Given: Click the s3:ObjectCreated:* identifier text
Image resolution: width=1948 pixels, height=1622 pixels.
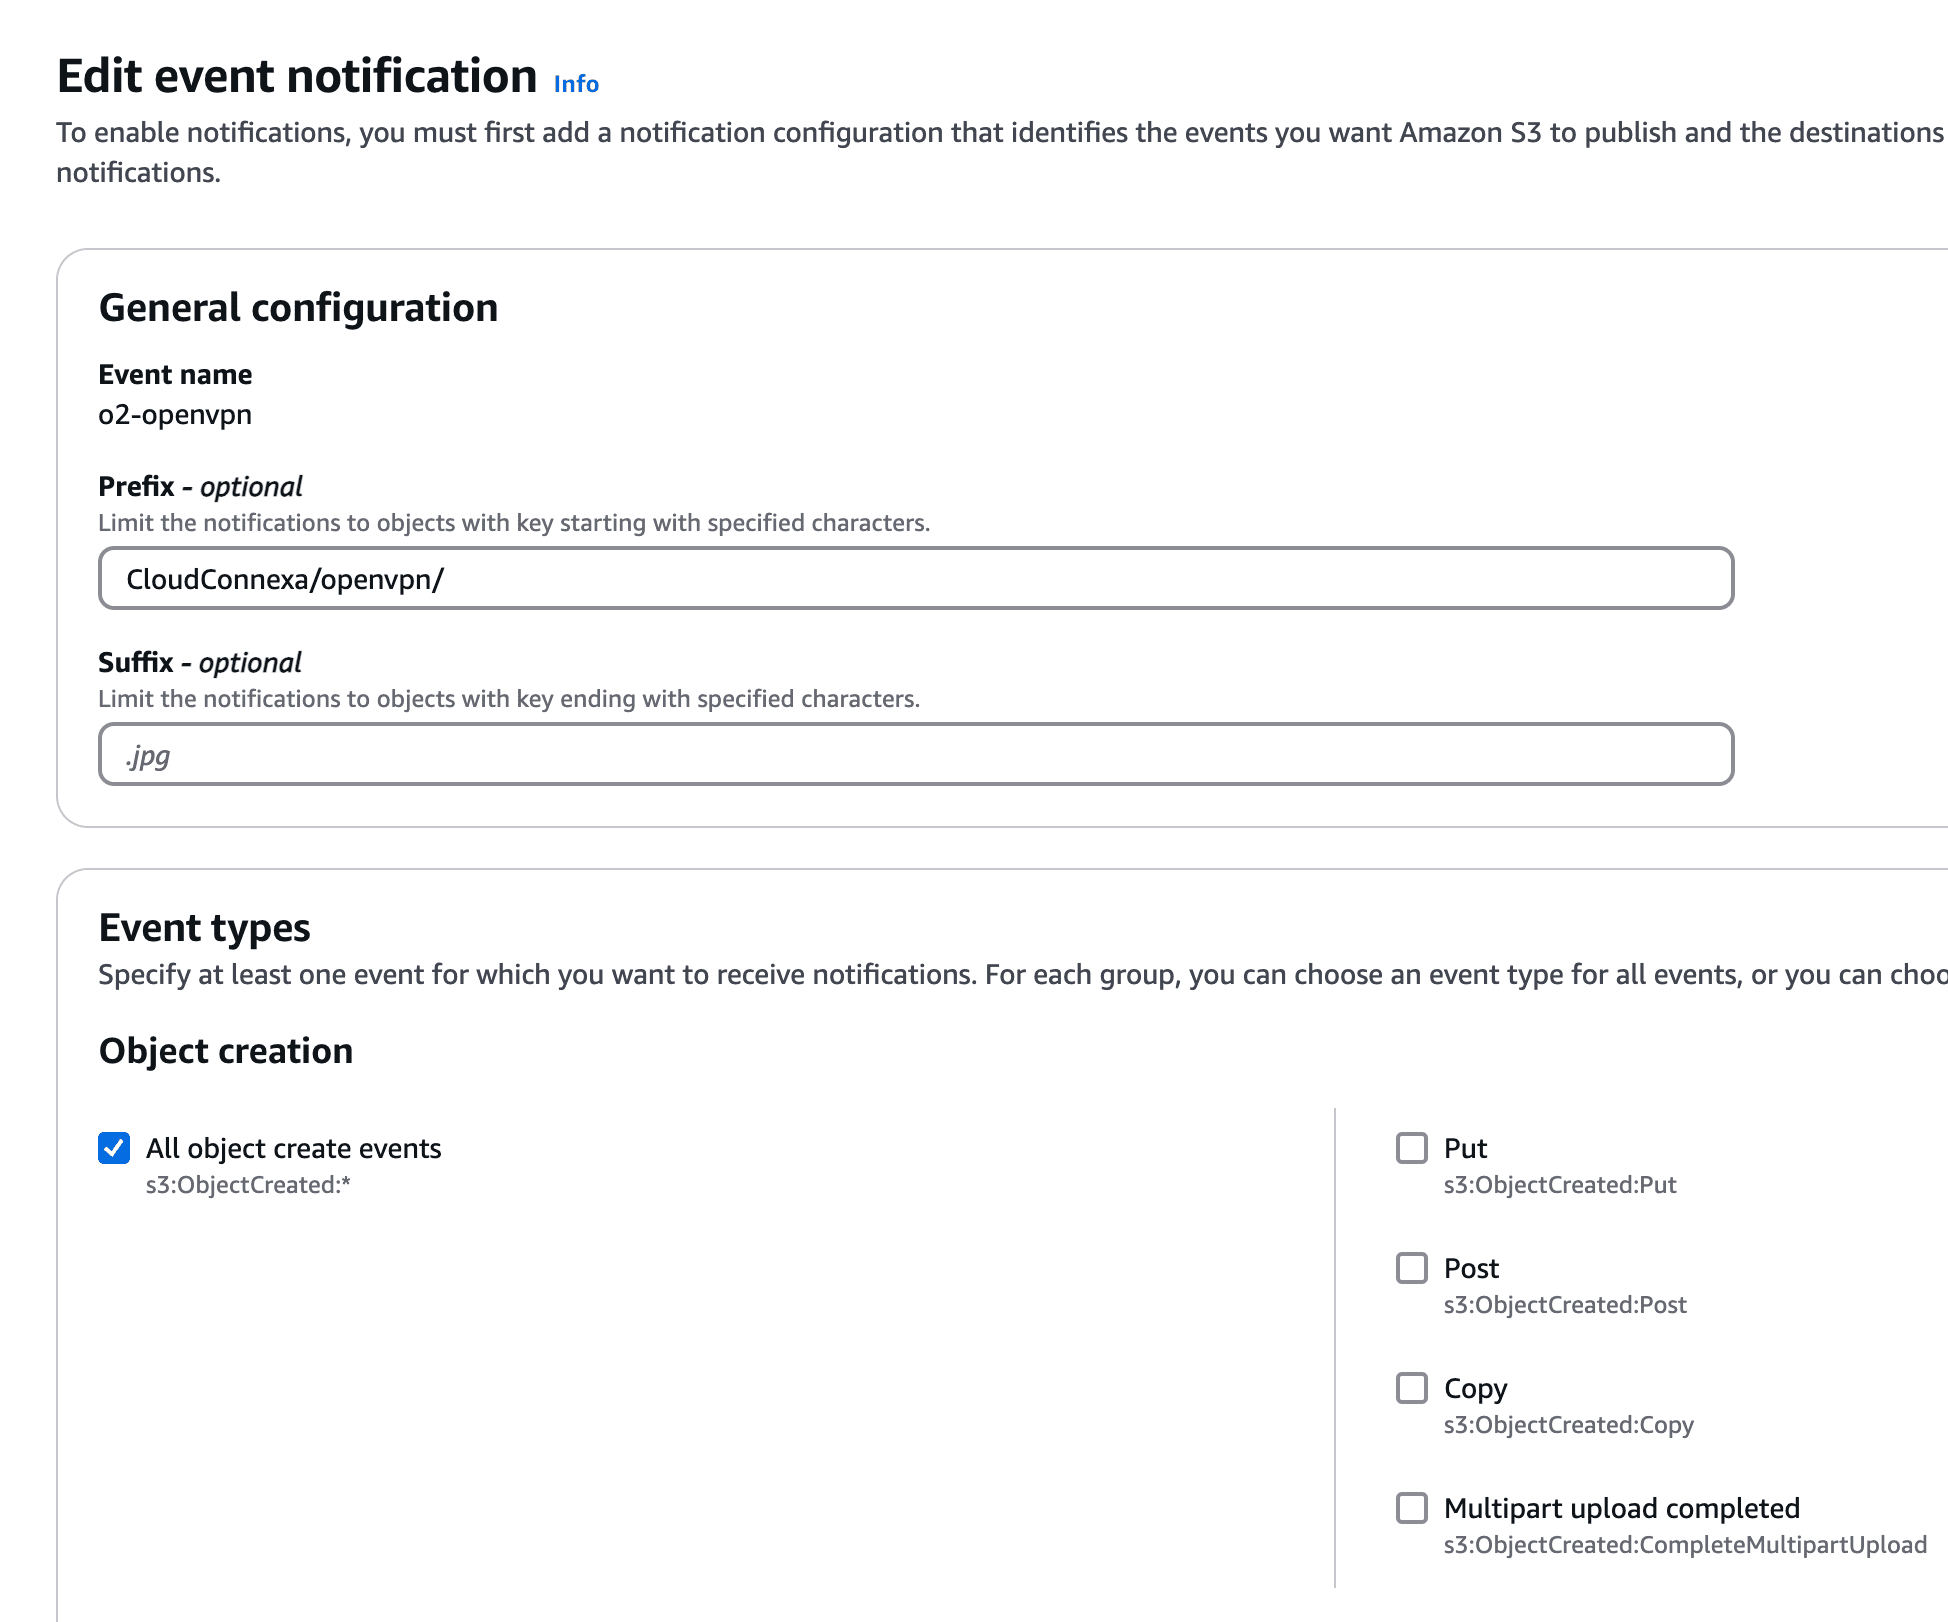Looking at the screenshot, I should (248, 1185).
